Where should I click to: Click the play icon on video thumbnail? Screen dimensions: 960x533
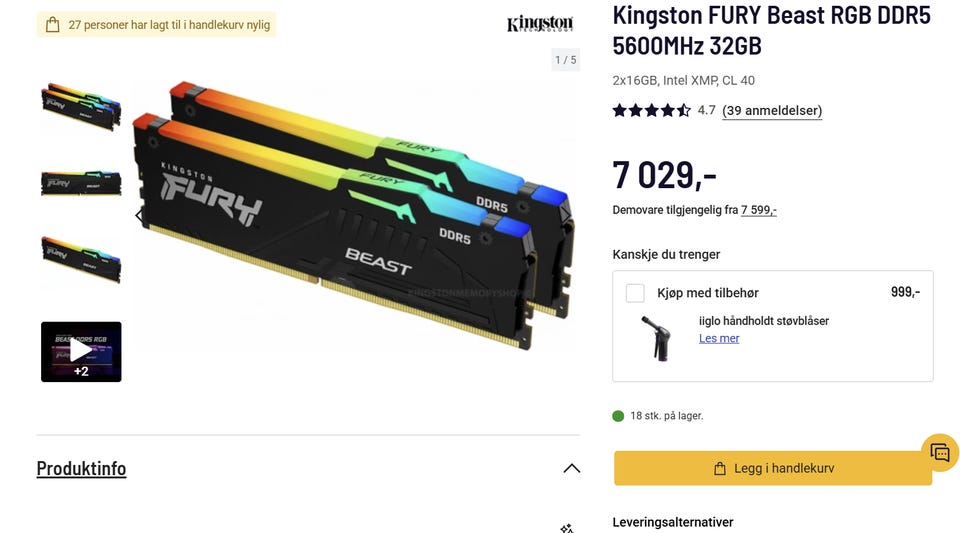[81, 350]
